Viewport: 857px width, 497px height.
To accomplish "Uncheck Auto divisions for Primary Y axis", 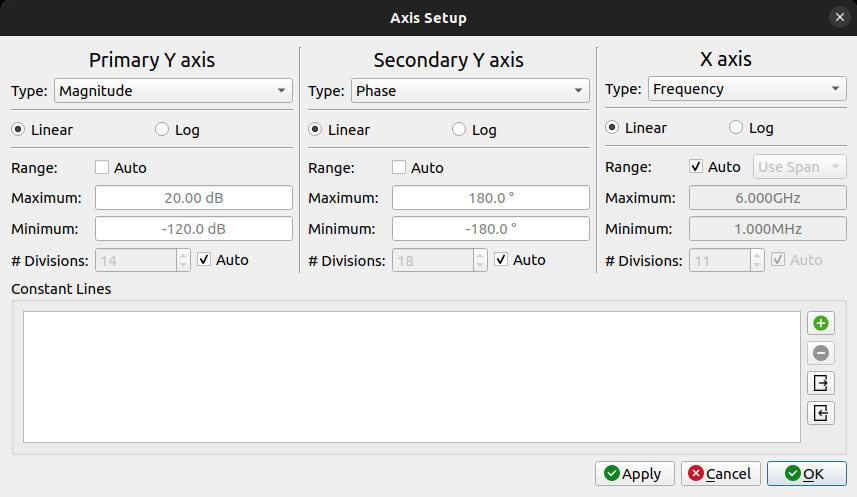I will coord(205,260).
